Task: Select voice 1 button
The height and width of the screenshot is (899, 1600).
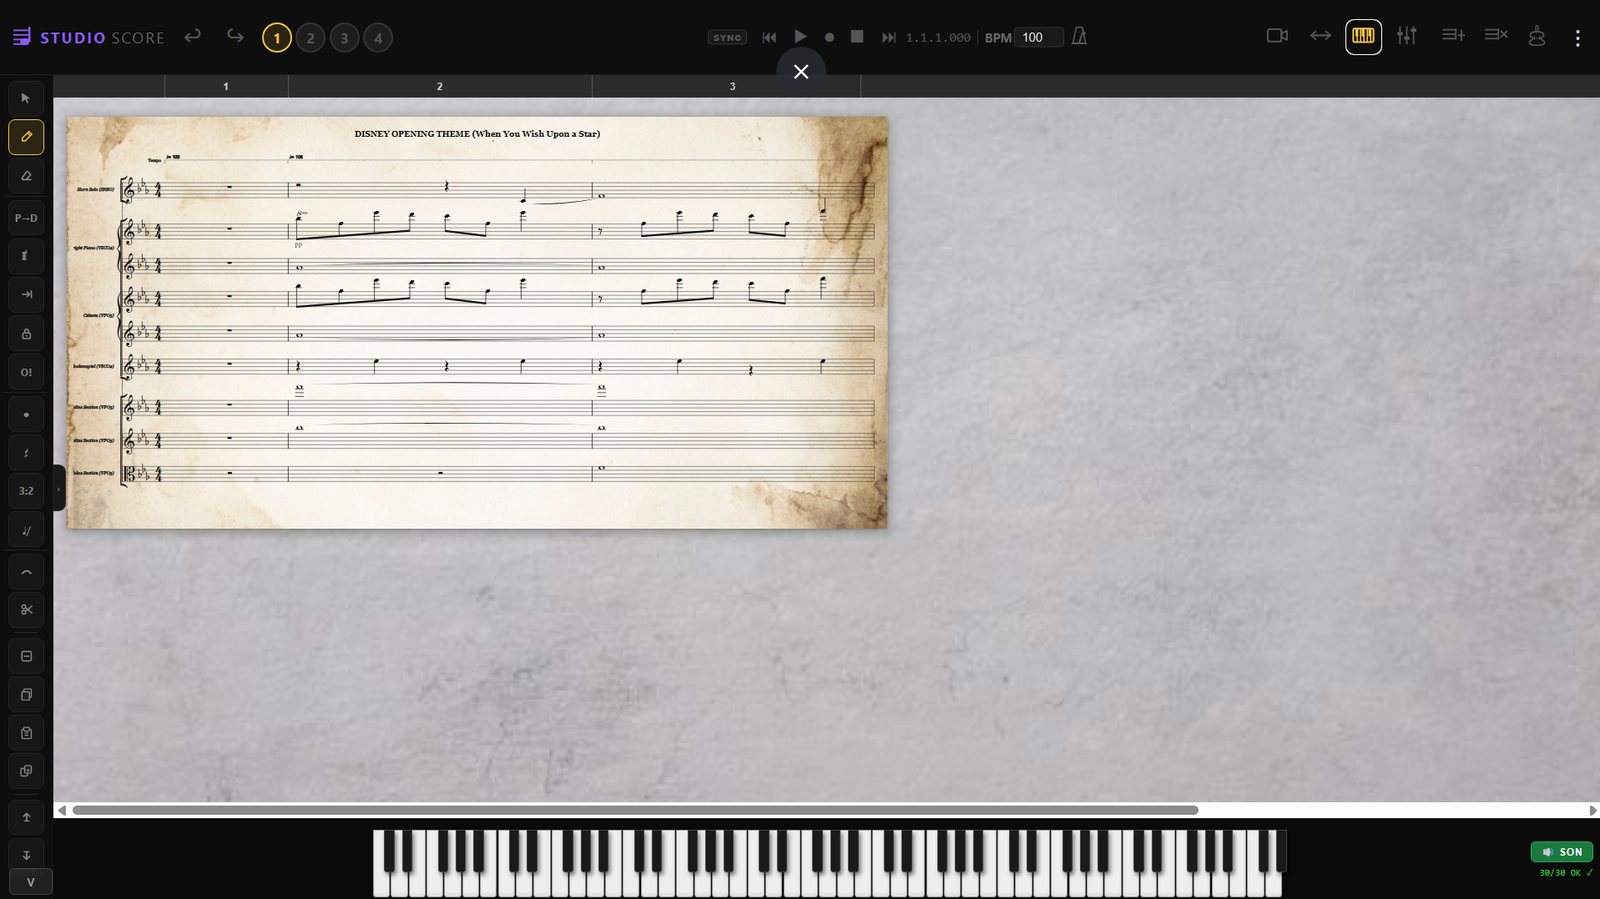Action: [277, 38]
